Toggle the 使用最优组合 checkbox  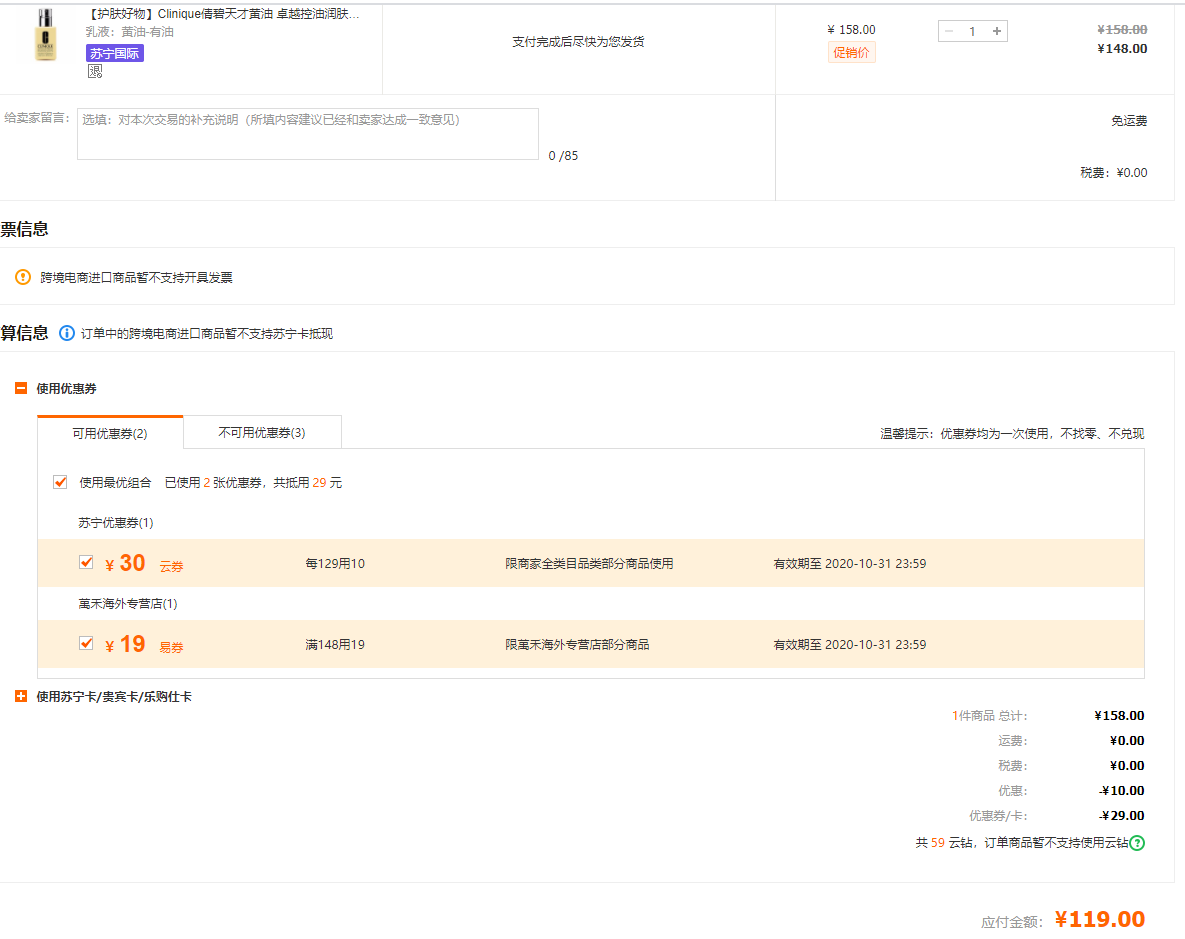coord(60,482)
